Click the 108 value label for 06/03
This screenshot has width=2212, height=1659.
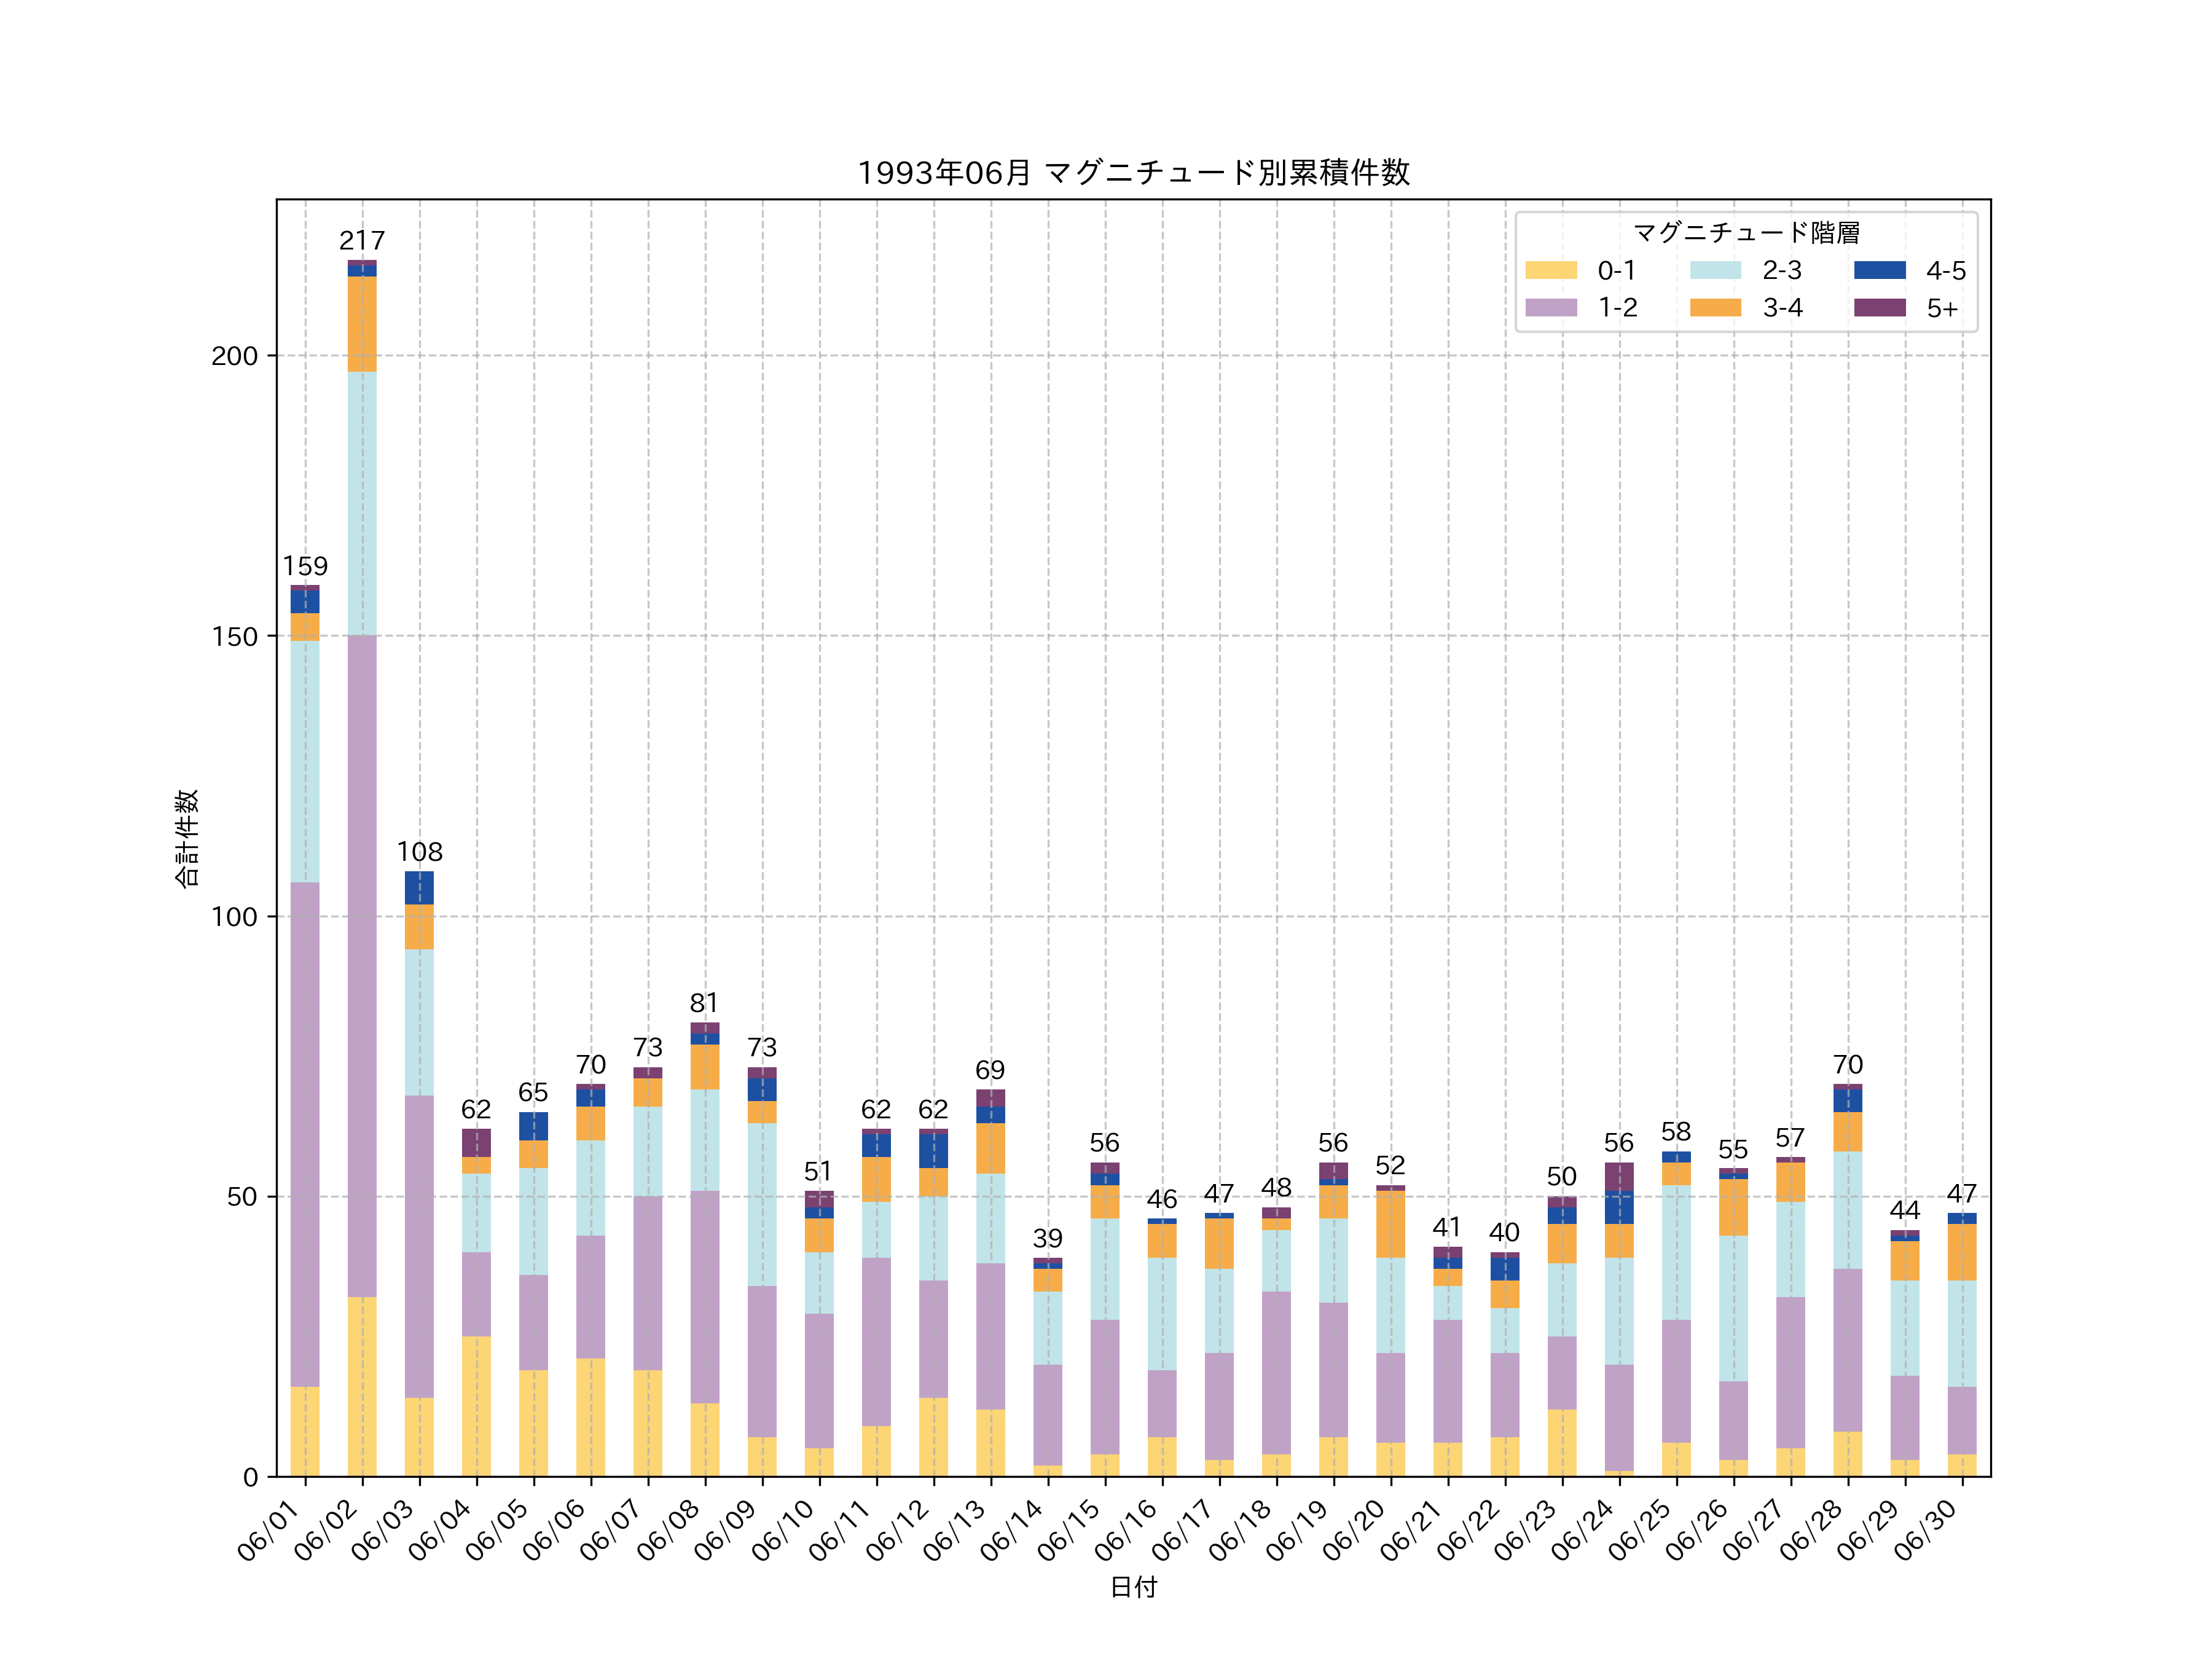pyautogui.click(x=419, y=852)
